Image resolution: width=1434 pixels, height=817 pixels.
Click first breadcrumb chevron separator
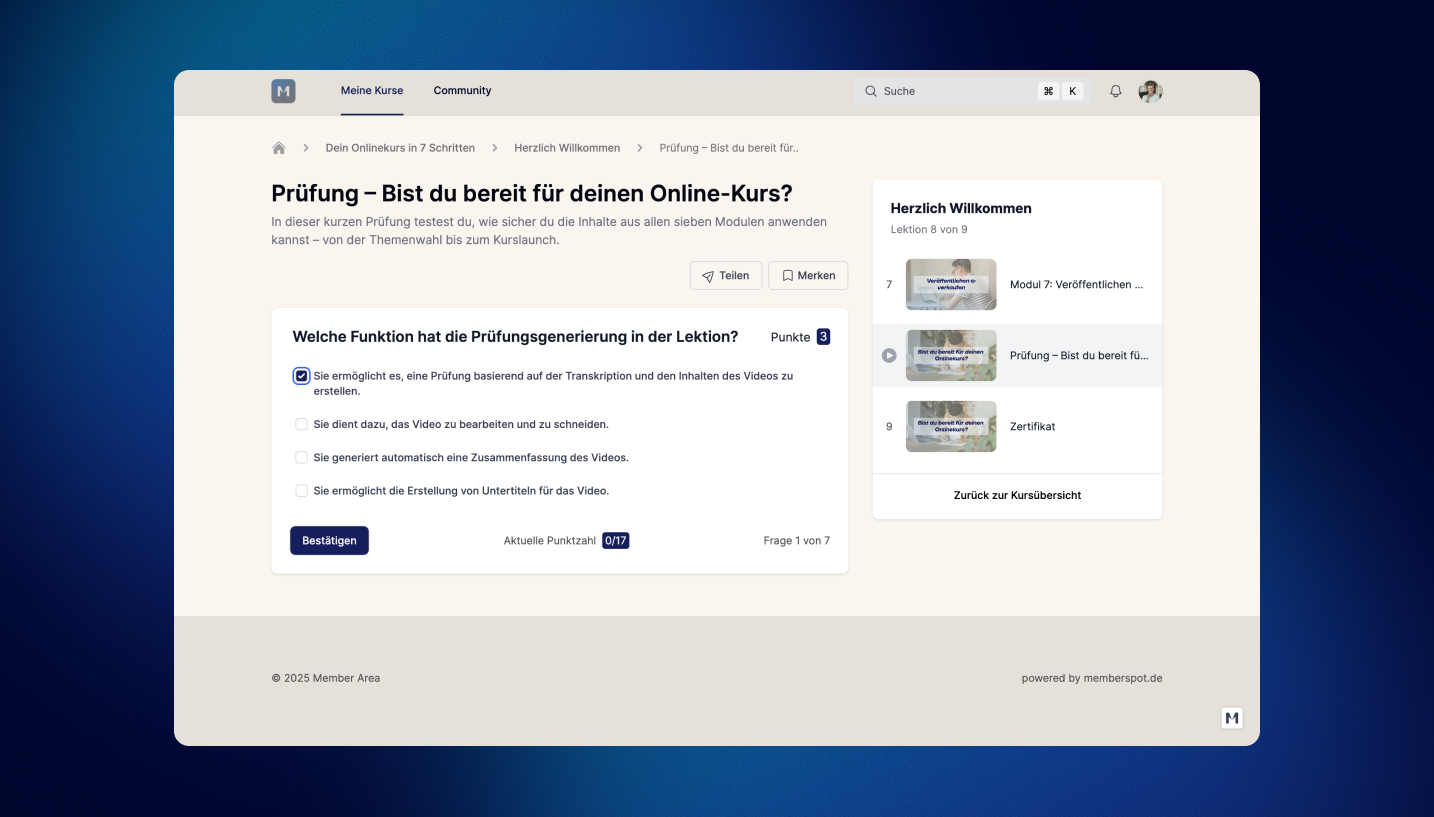point(306,148)
